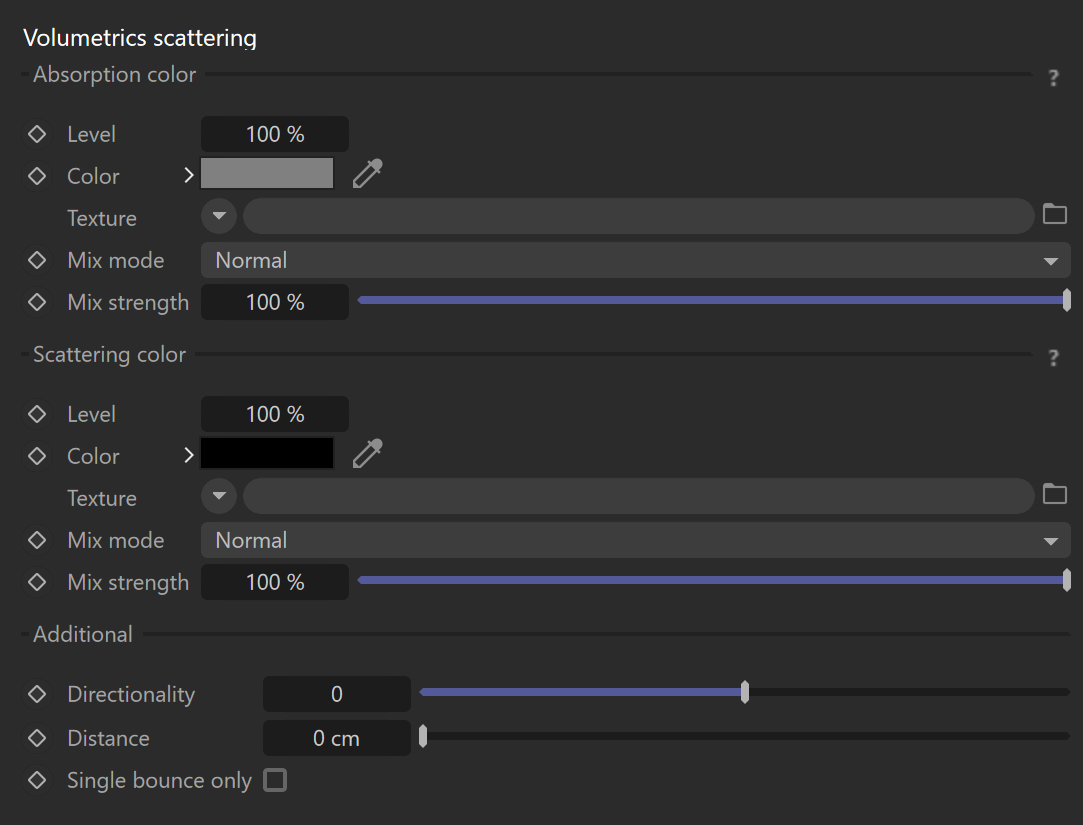Pick absorption color with the eyedropper

tap(367, 173)
